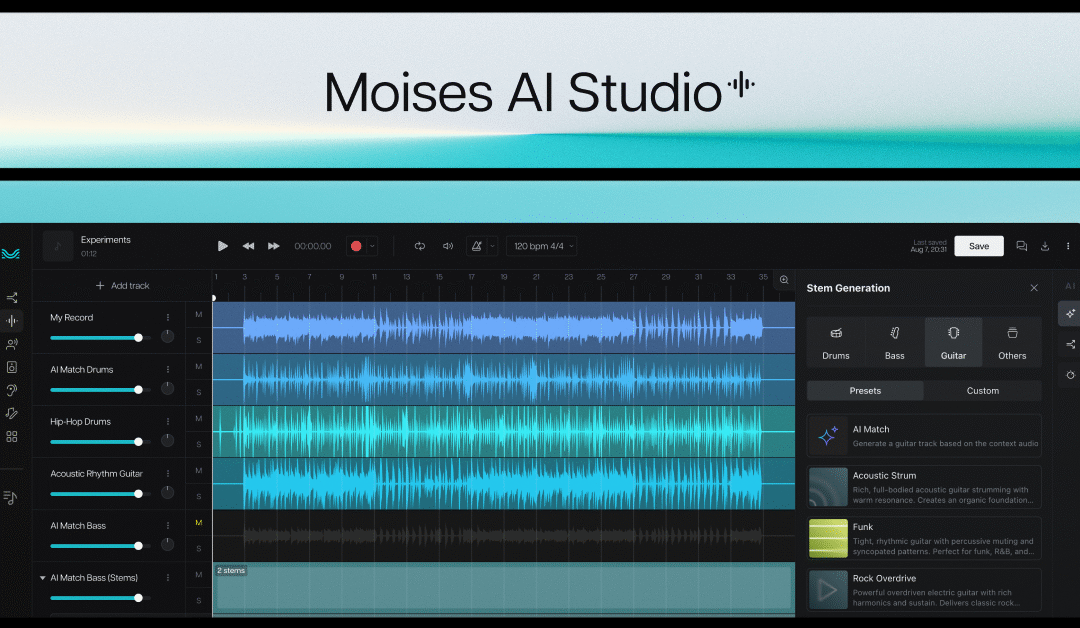The width and height of the screenshot is (1080, 628).
Task: Open the metronome options dropdown arrow
Action: tap(493, 245)
